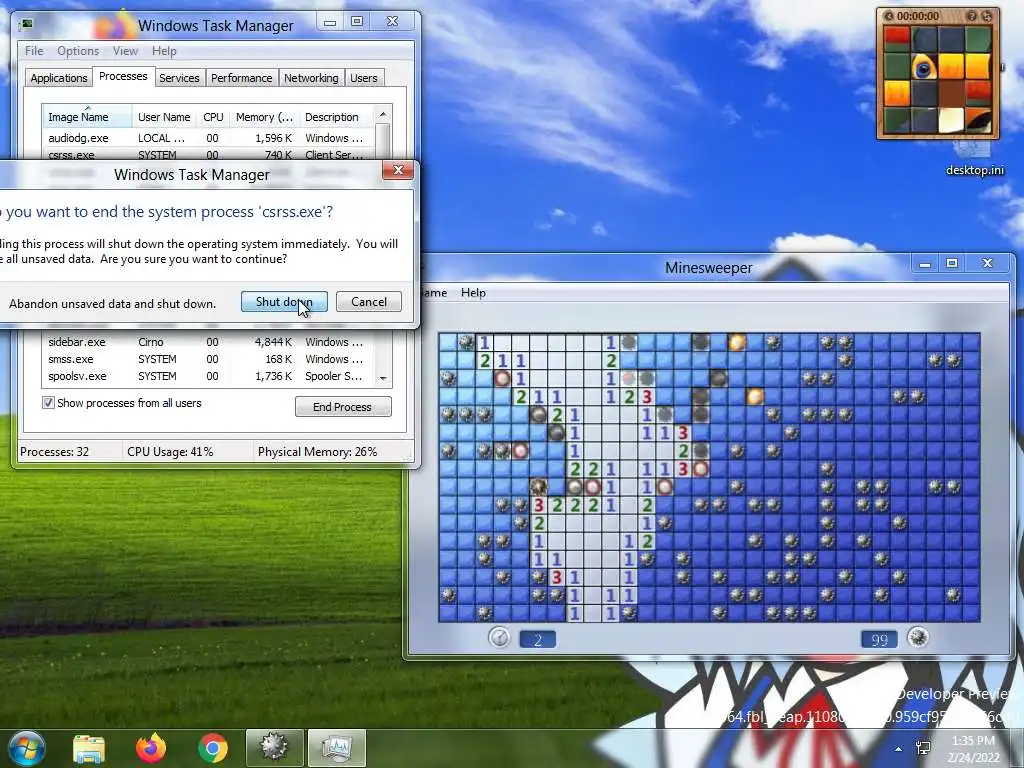Click the process list scroll up arrow
1024x768 pixels.
coord(383,114)
